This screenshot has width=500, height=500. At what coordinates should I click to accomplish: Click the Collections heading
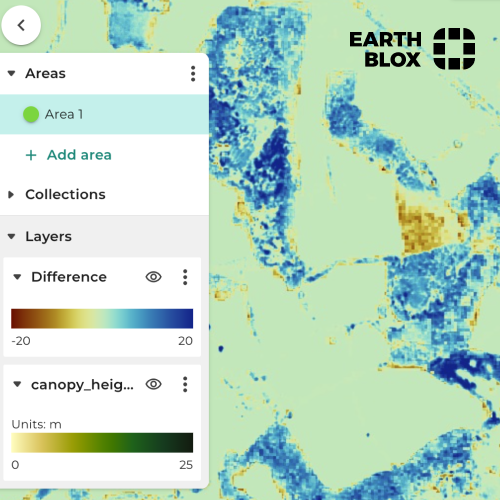coord(65,194)
